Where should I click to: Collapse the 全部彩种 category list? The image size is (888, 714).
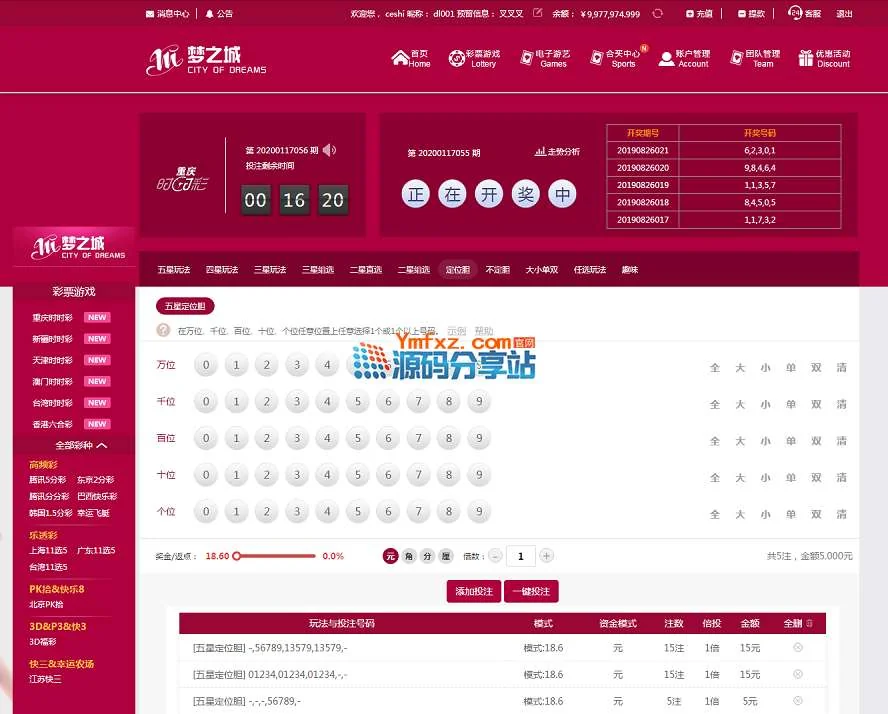click(102, 445)
